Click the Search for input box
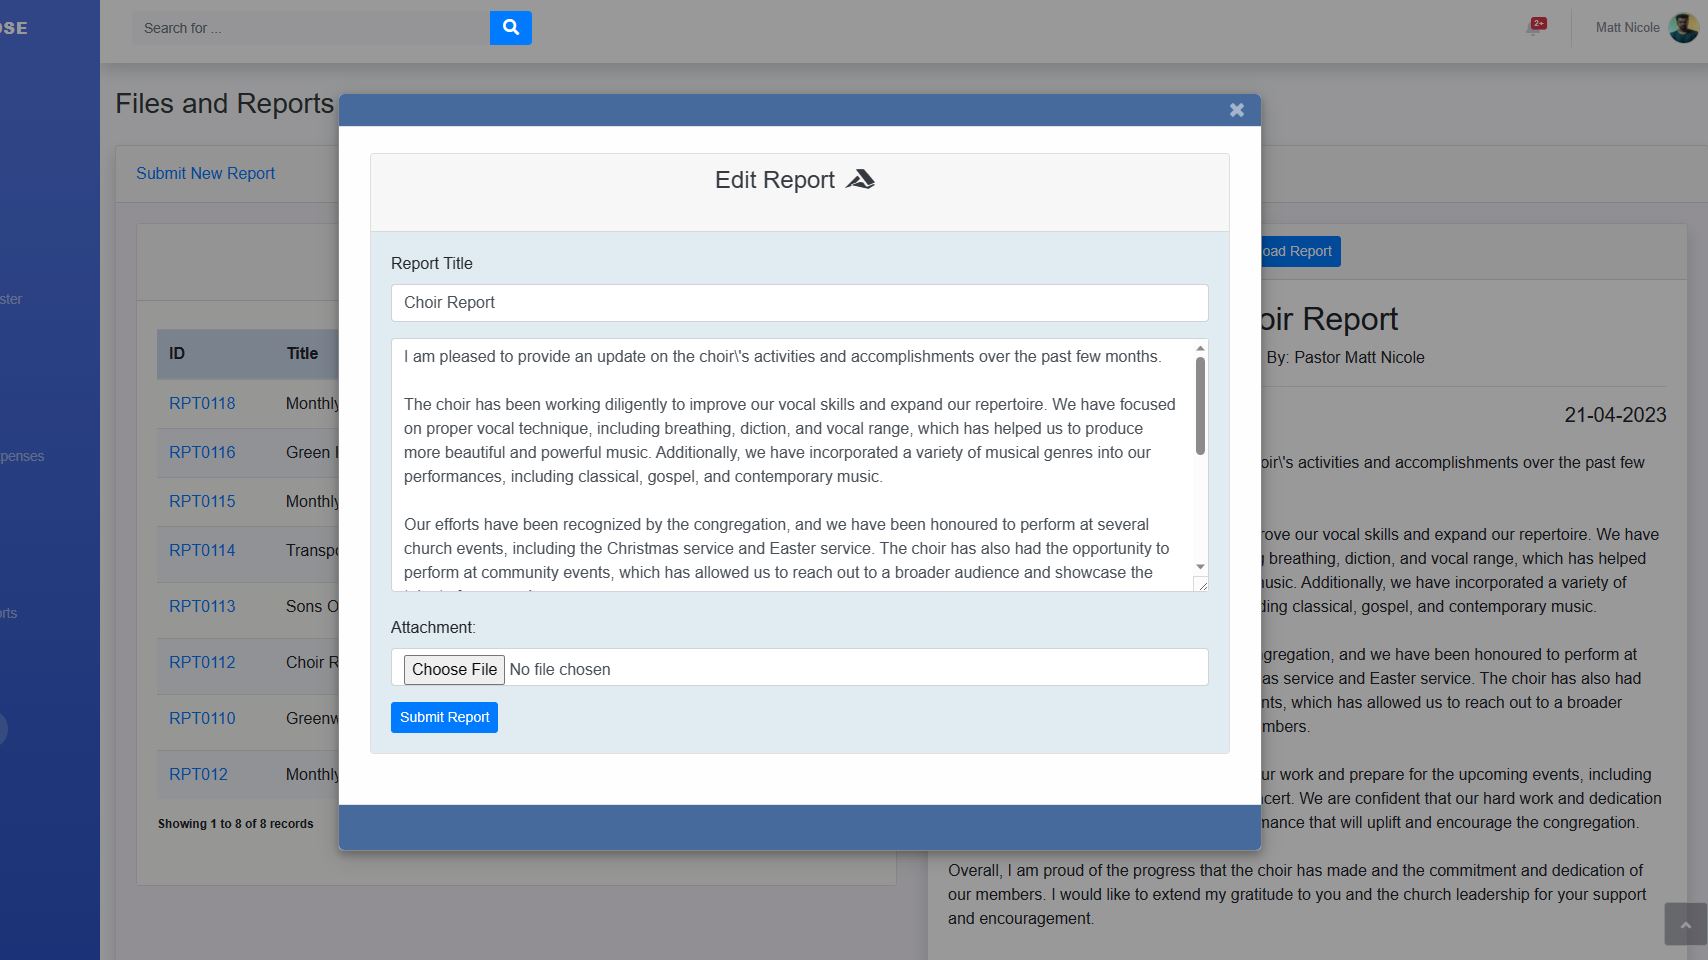Viewport: 1708px width, 960px height. (x=310, y=28)
